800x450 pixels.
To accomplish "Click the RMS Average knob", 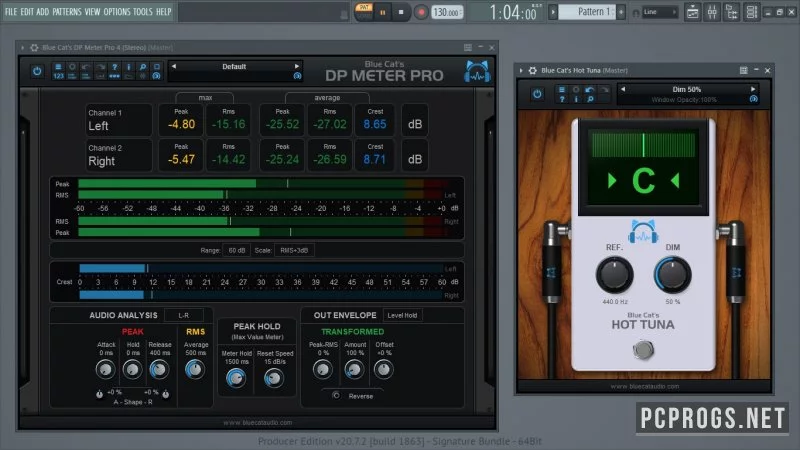I will pos(195,369).
